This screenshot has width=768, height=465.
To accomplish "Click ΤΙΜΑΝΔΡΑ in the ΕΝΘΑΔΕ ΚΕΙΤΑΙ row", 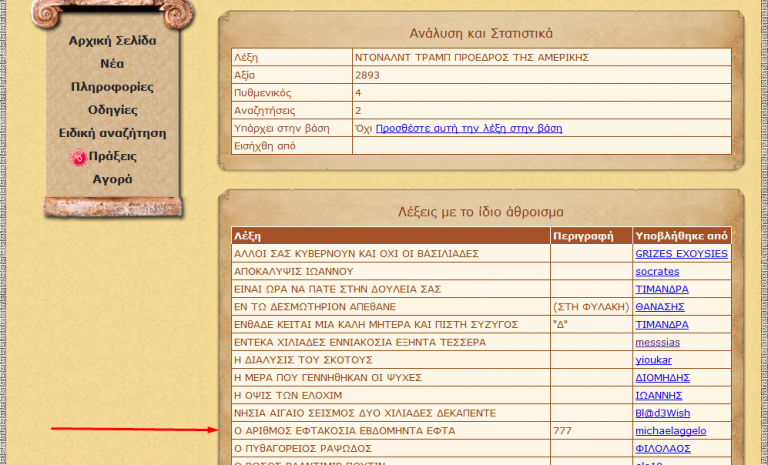I will 661,325.
